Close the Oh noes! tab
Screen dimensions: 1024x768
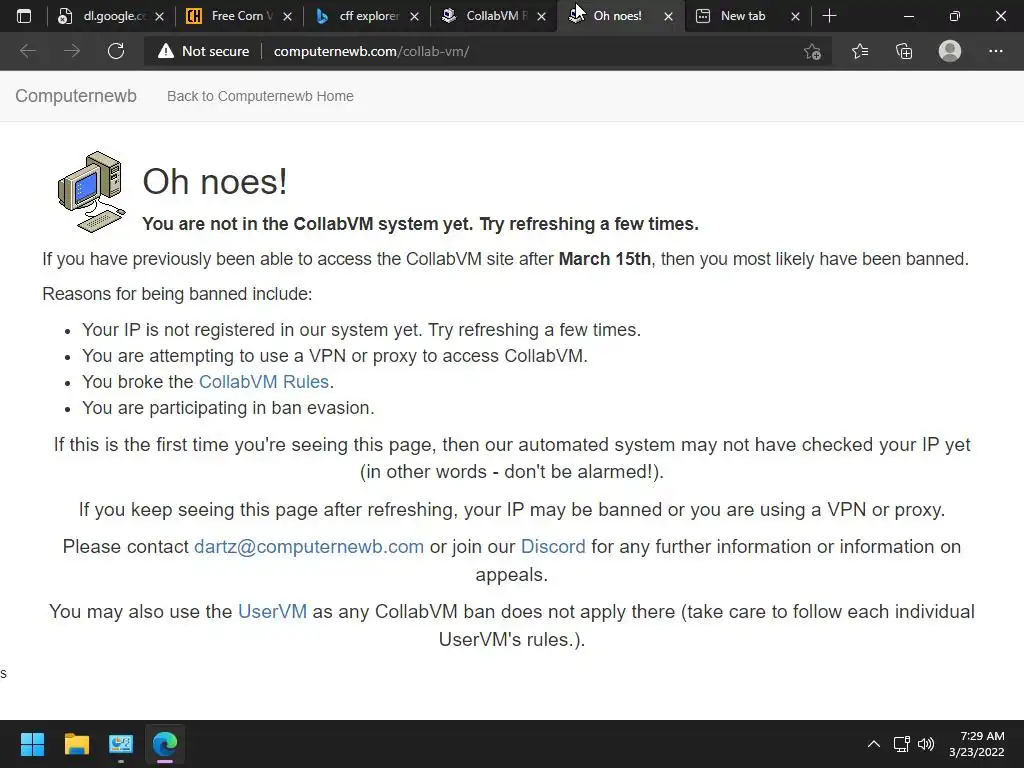(x=668, y=17)
